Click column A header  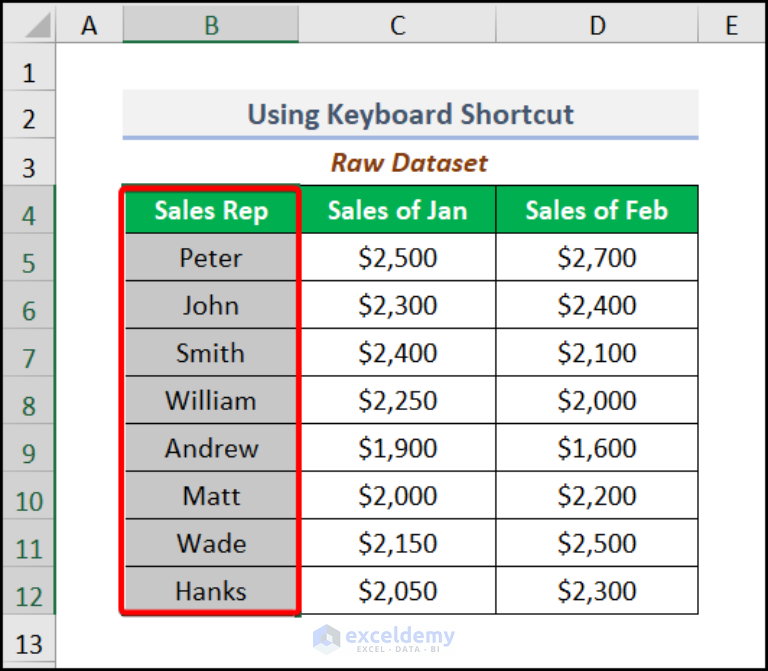pos(89,25)
